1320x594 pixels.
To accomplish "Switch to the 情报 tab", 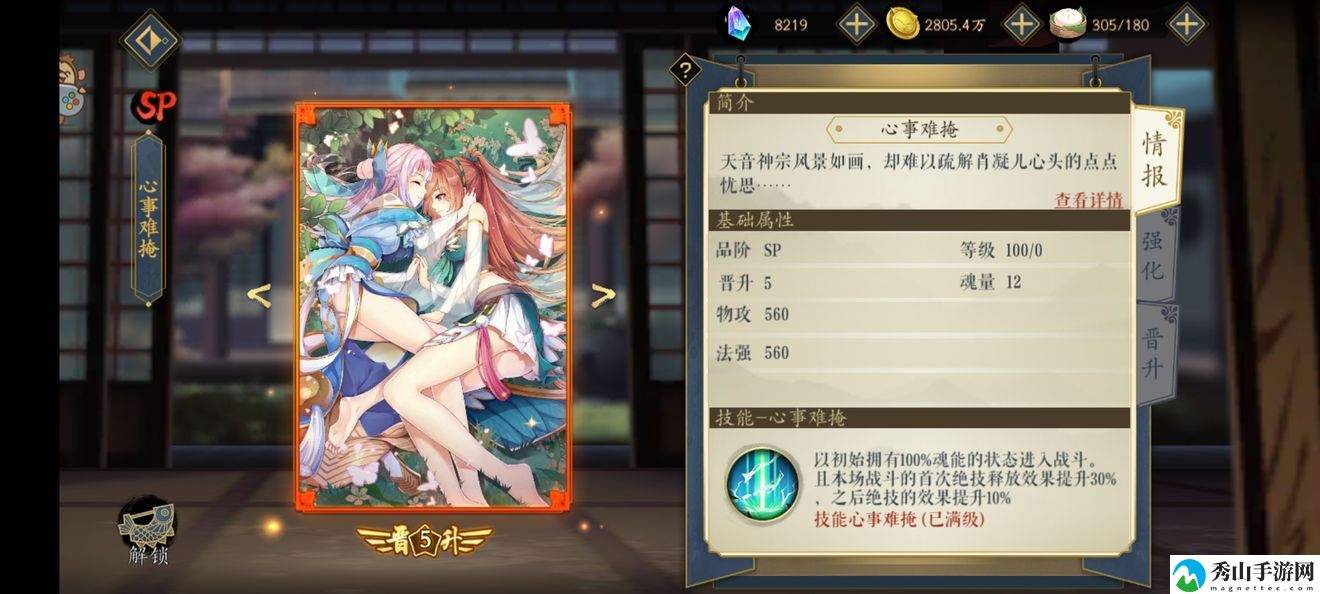I will point(1156,158).
